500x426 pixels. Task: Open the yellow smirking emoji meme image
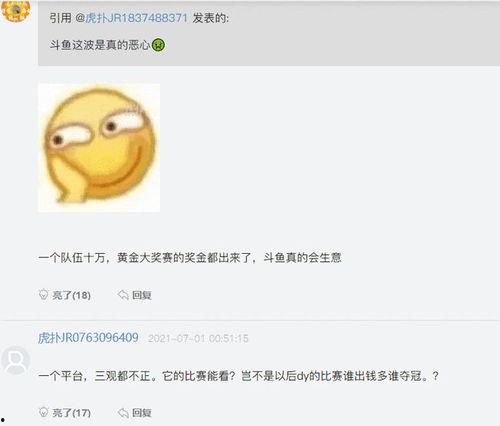99,148
